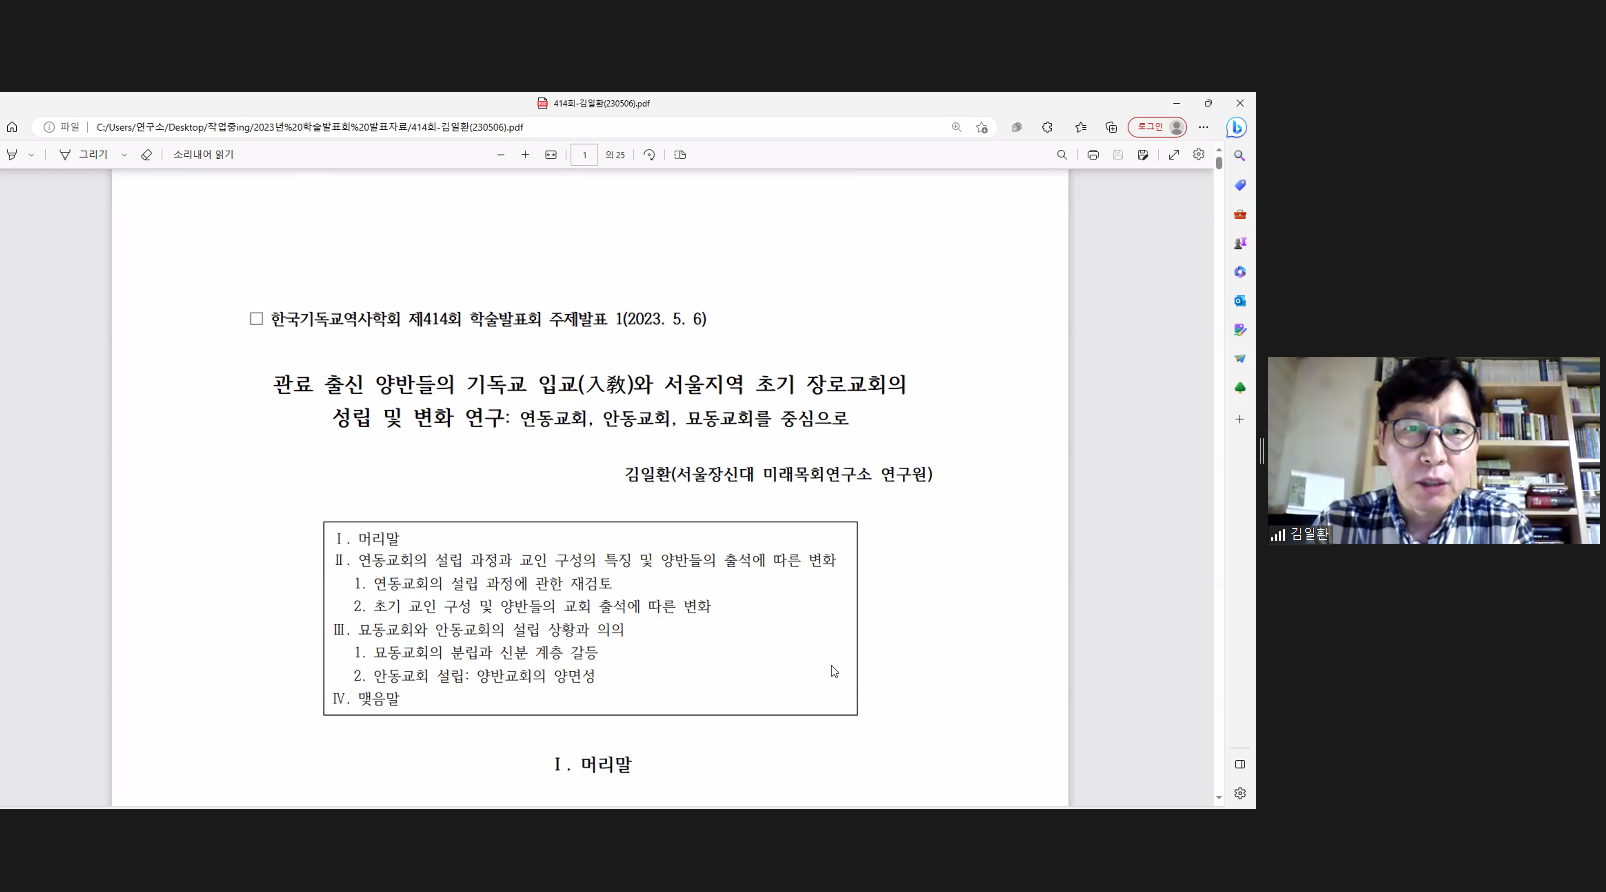Click outline line '2. 안동교회 설립: 양반교회의 양면성'
This screenshot has height=892, width=1606.
tap(474, 675)
